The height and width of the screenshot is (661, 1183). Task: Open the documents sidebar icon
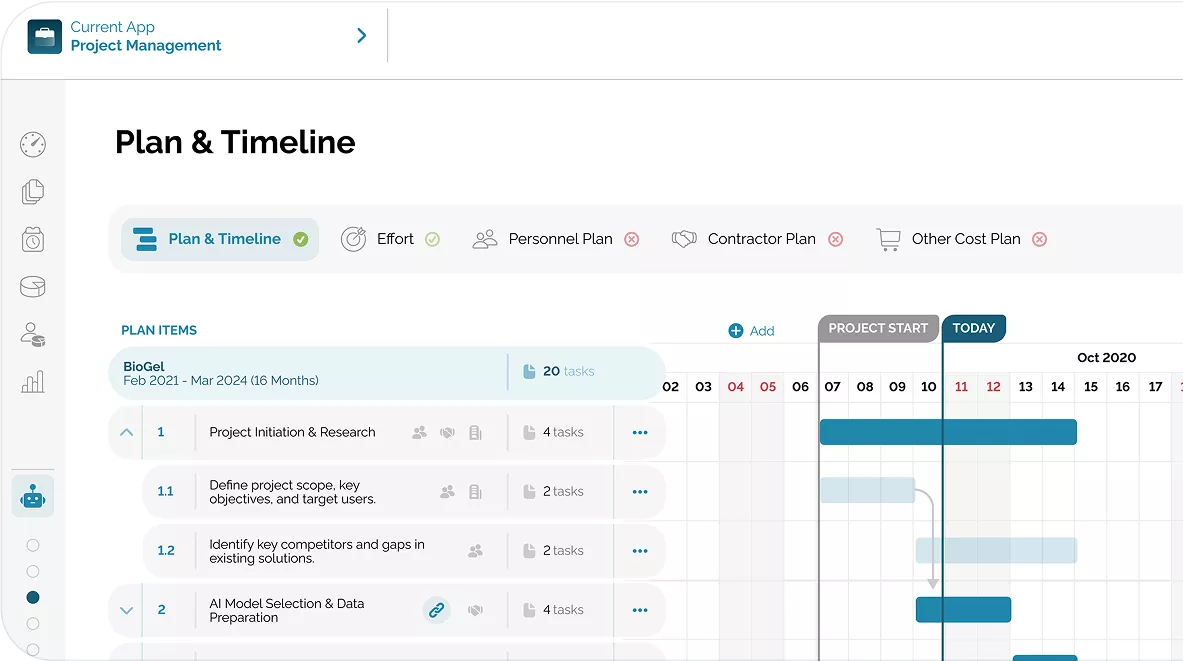pos(32,192)
